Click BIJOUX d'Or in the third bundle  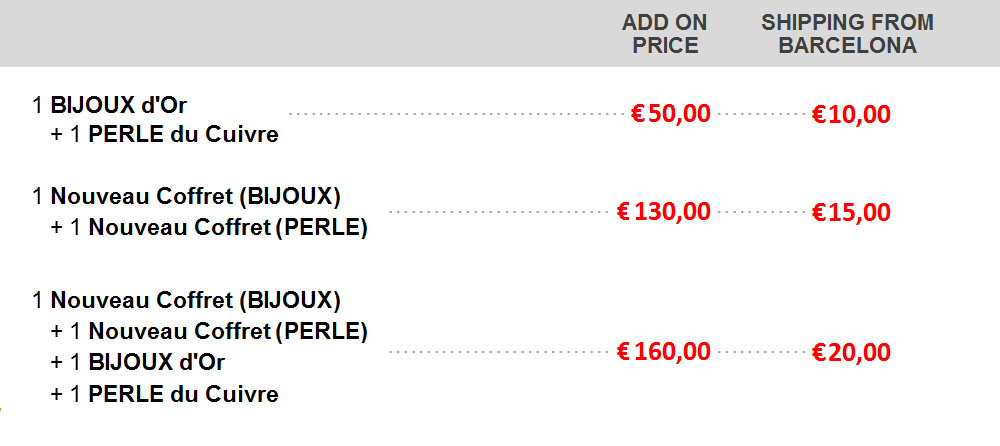tap(156, 362)
